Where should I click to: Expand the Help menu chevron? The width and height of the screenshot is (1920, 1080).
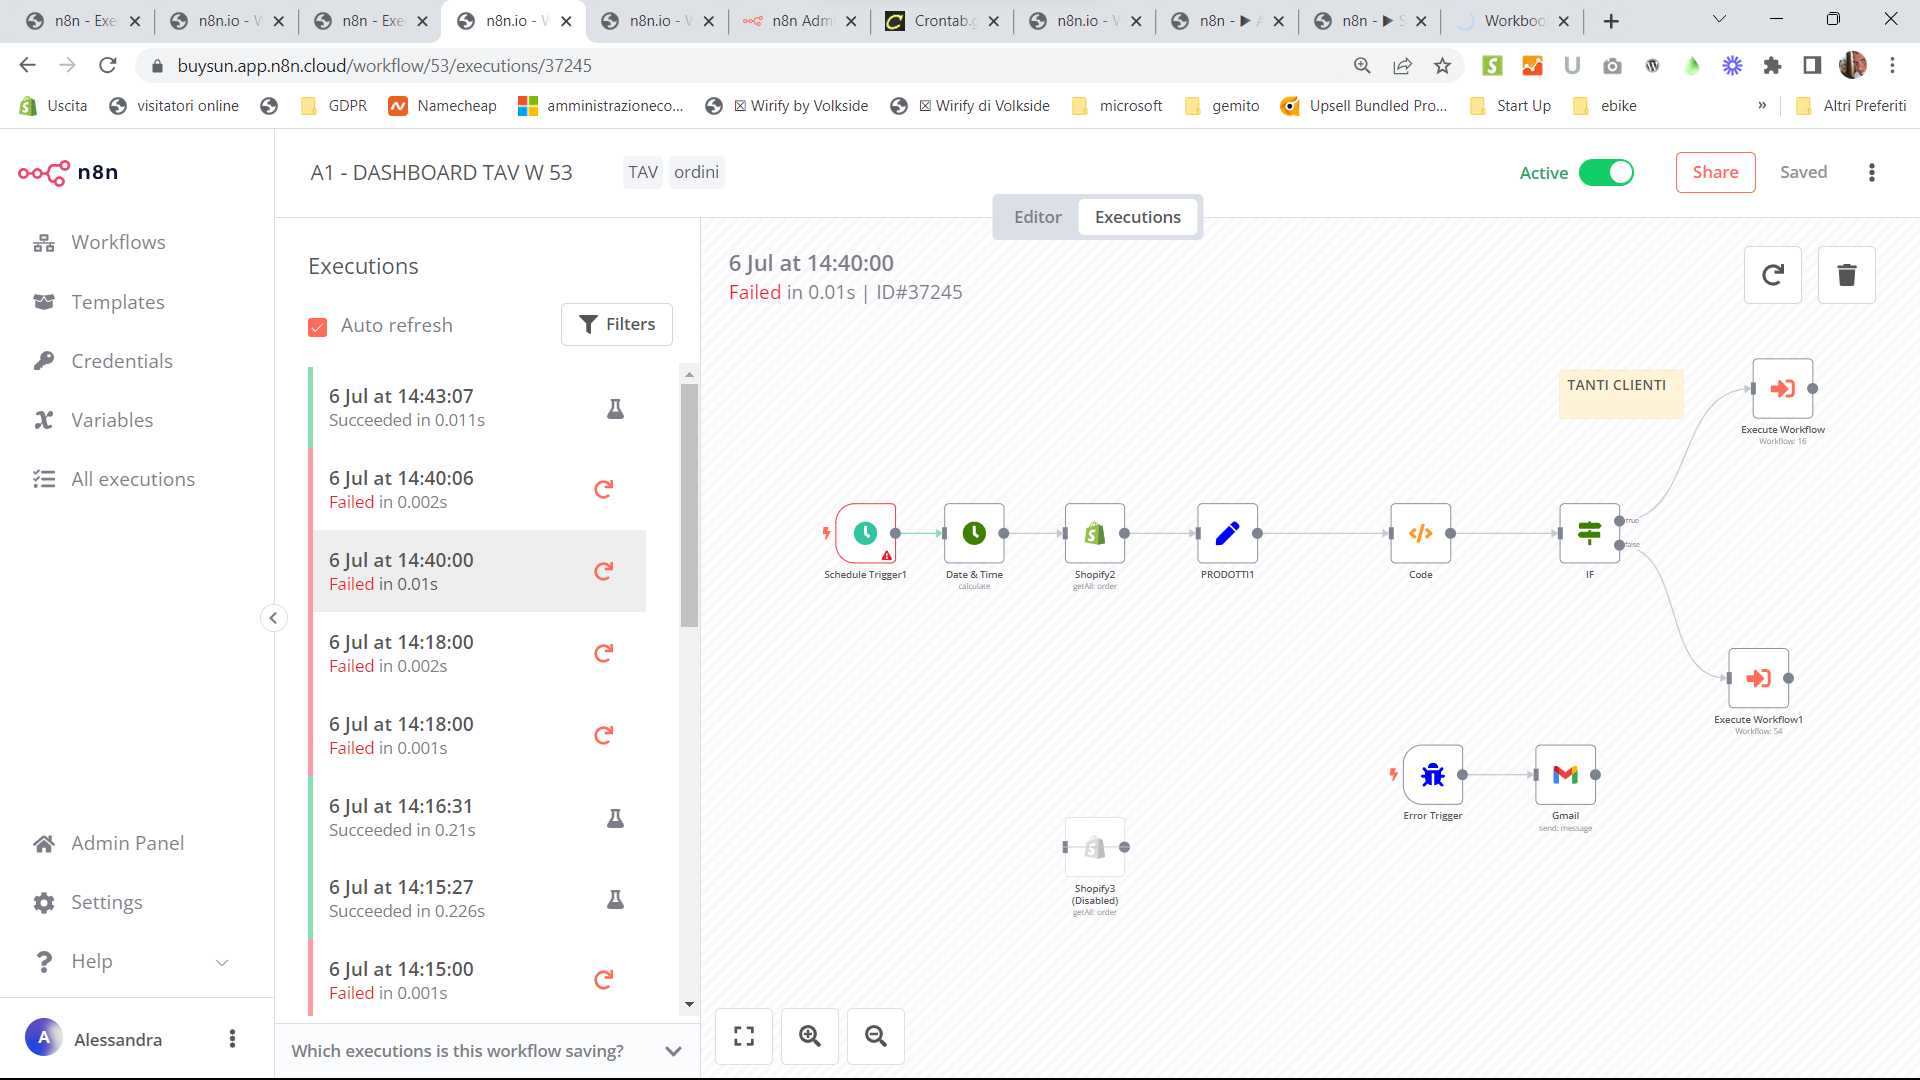[222, 962]
